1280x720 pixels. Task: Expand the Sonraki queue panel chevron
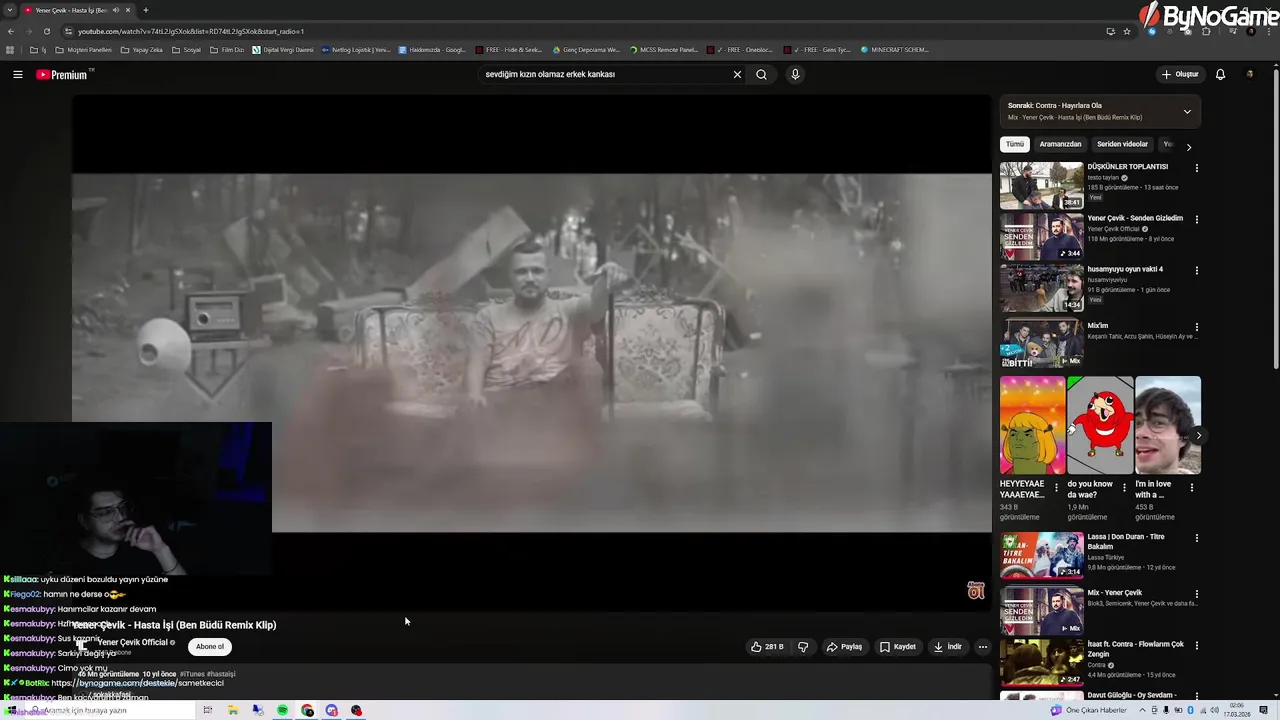pyautogui.click(x=1187, y=111)
